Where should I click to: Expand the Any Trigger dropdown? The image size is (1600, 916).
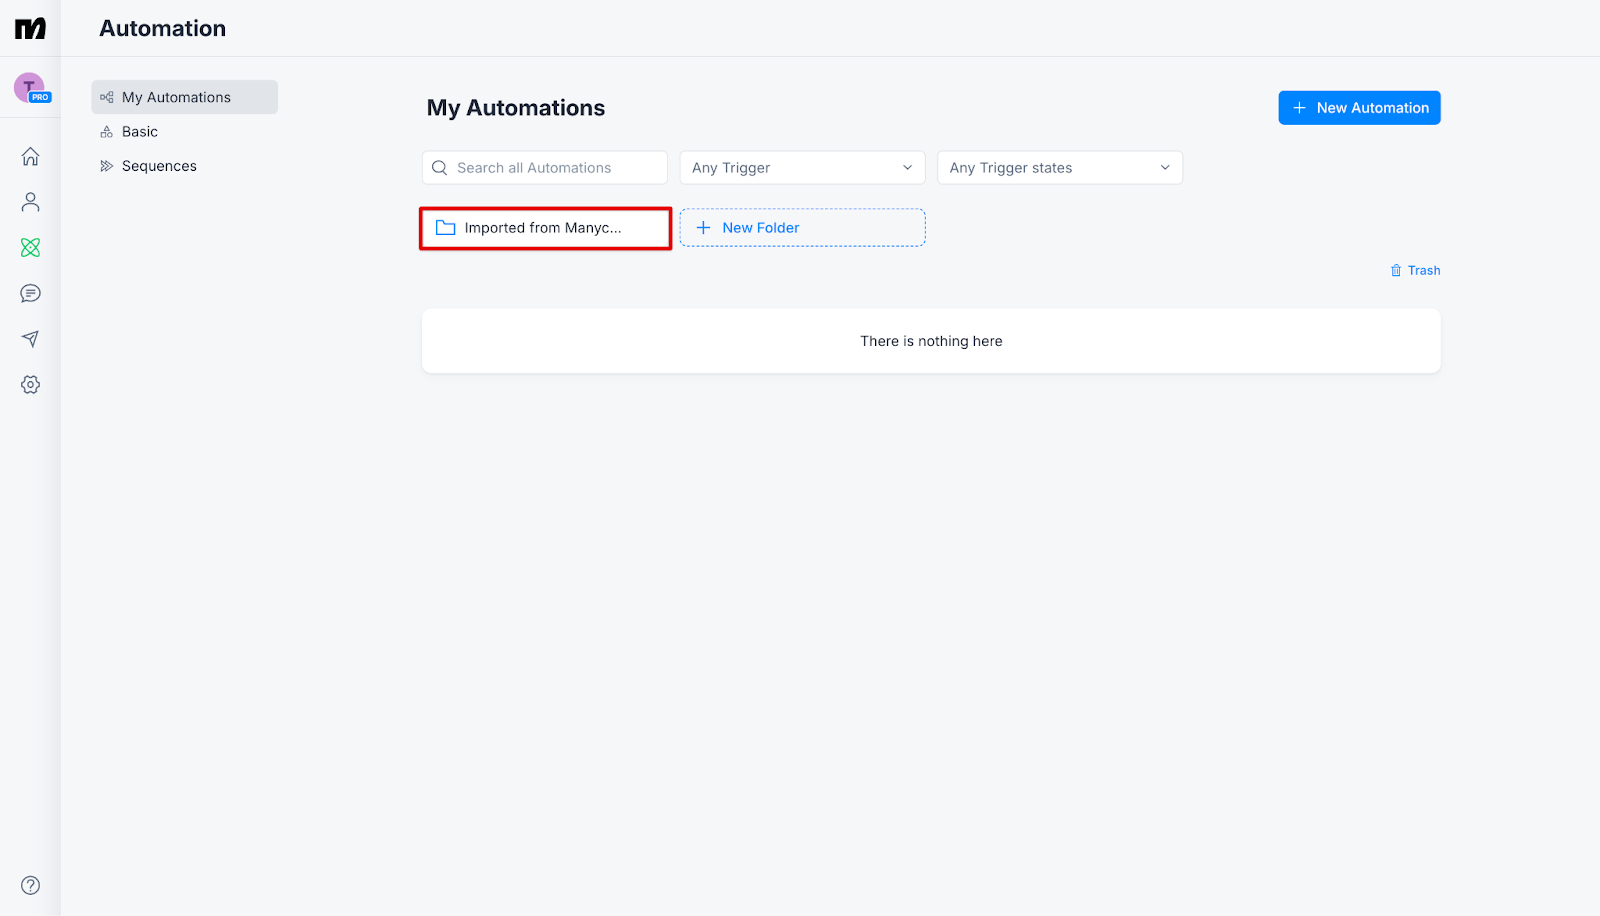pos(801,168)
